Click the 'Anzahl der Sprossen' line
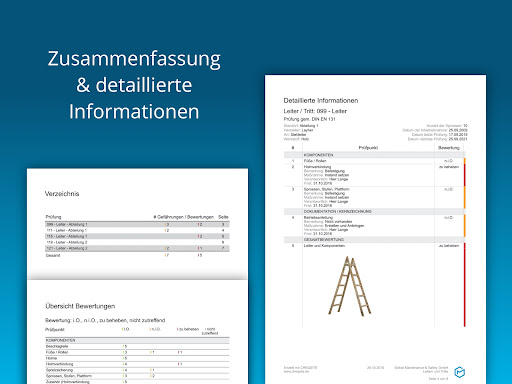 447,126
